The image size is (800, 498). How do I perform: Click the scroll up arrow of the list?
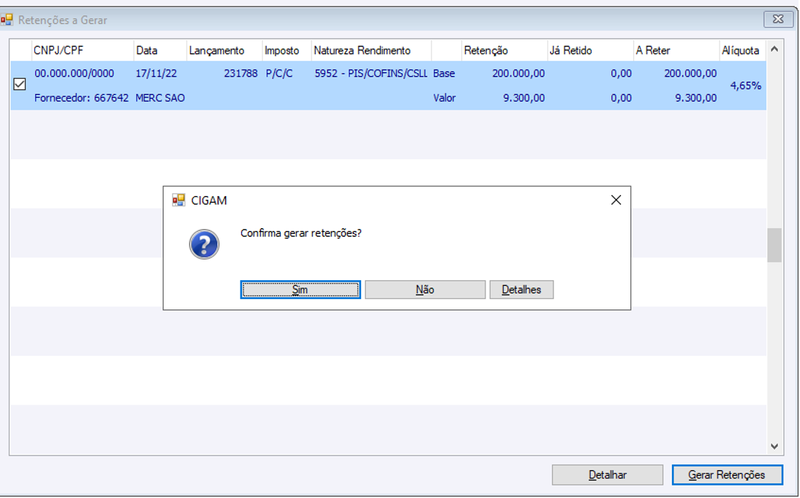(x=774, y=49)
